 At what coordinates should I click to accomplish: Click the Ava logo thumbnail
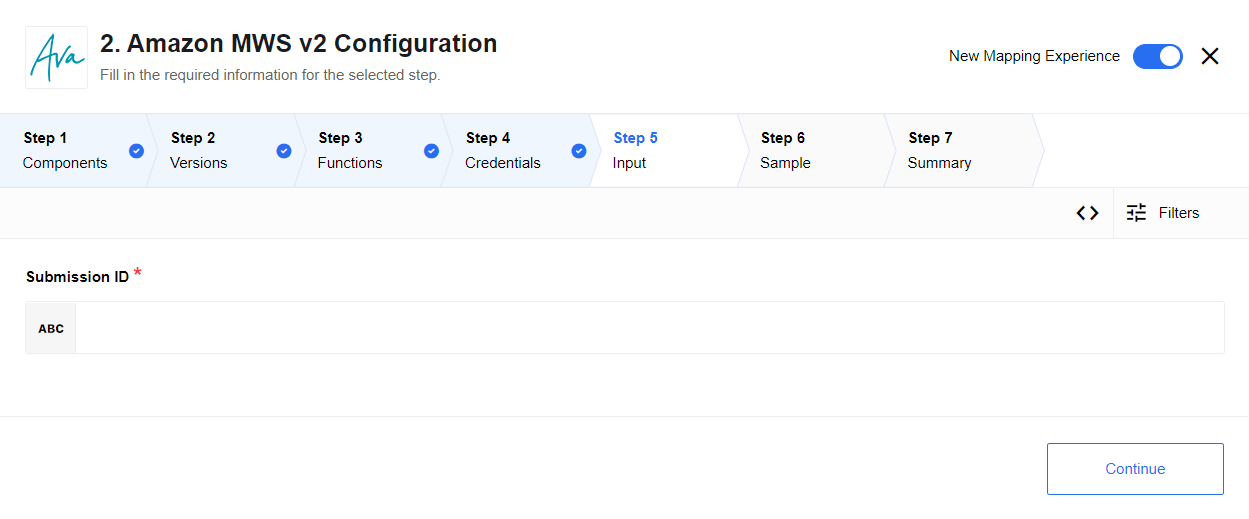(56, 58)
